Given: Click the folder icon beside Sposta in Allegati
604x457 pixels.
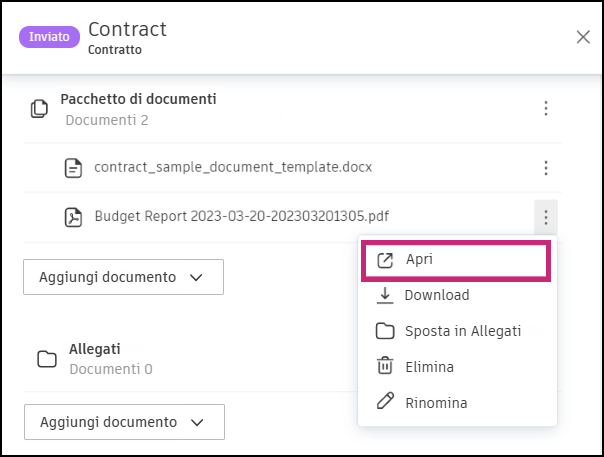Looking at the screenshot, I should point(385,331).
